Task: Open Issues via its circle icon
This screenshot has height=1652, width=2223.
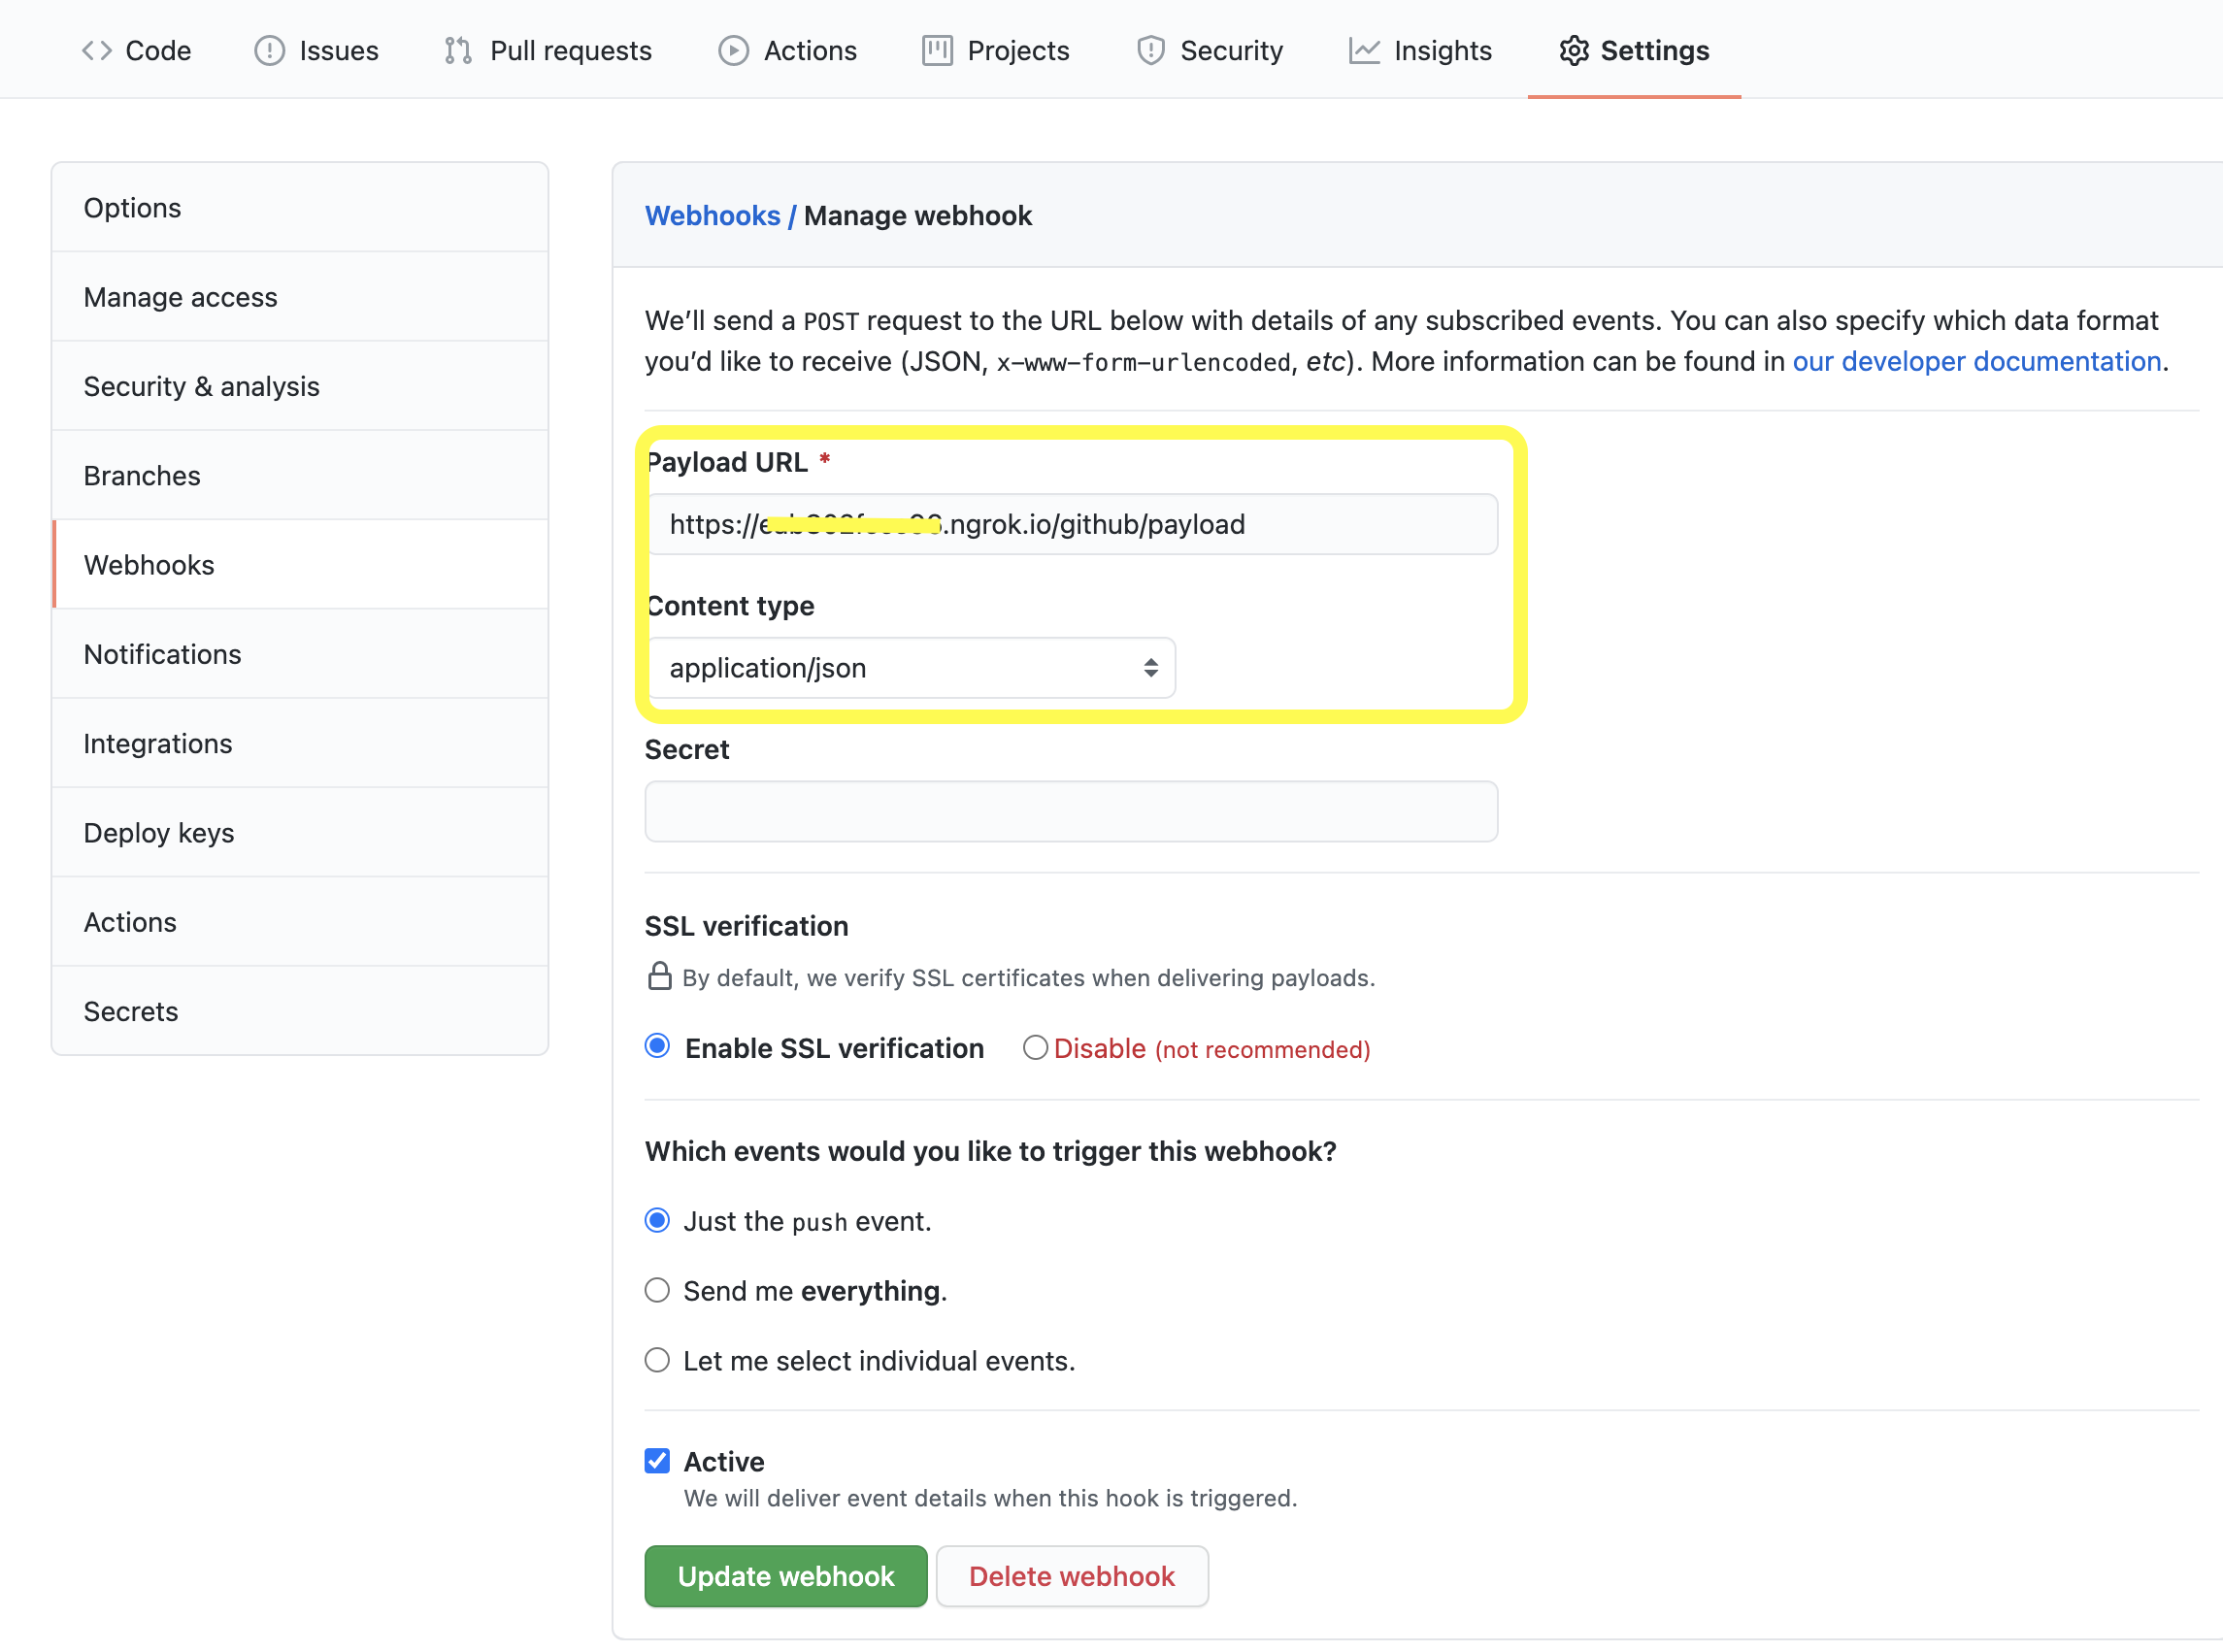Action: pos(269,50)
